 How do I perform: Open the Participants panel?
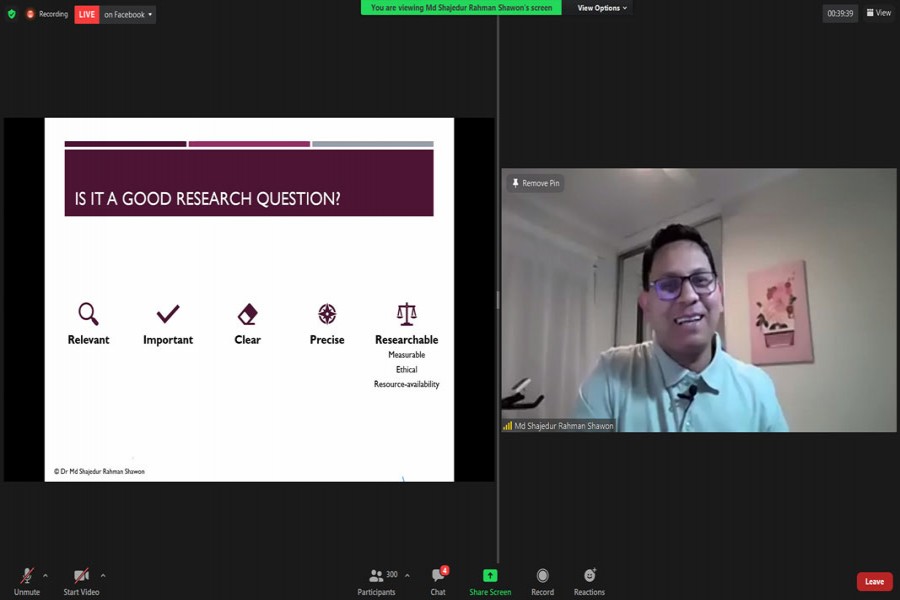(x=377, y=578)
